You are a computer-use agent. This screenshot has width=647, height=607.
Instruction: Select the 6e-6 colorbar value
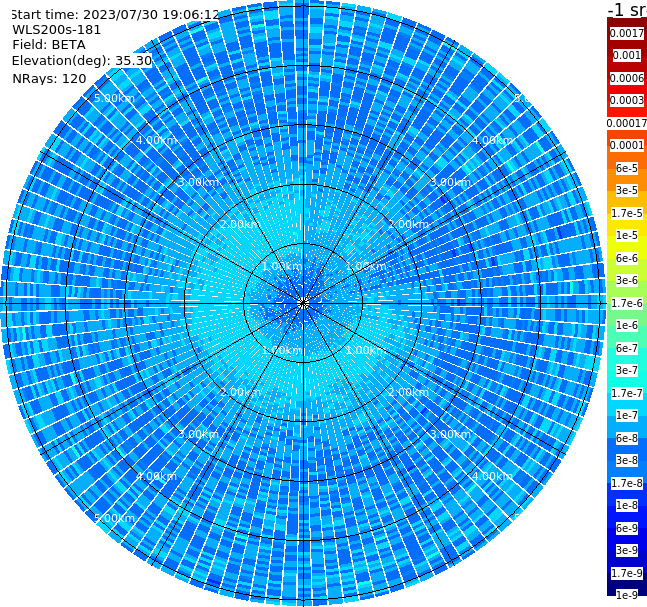pos(627,258)
